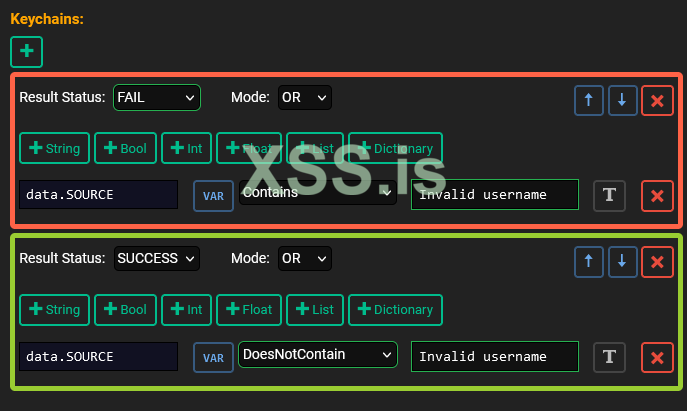This screenshot has height=411, width=687.
Task: Delete the FAIL keychain
Action: click(x=657, y=100)
